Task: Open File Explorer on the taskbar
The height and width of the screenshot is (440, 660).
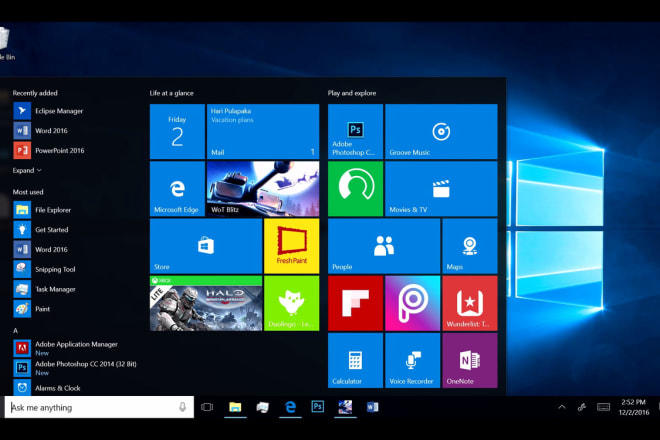Action: click(x=235, y=407)
